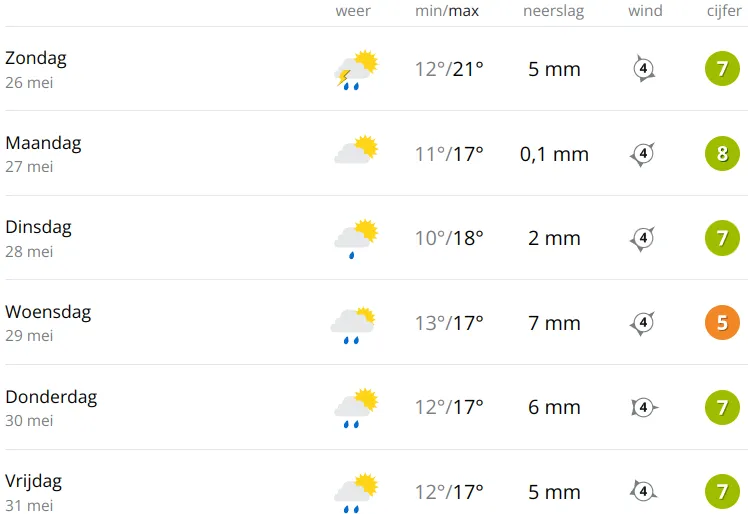Click the wind compass icon for Zondag
748x514 pixels.
tap(644, 69)
